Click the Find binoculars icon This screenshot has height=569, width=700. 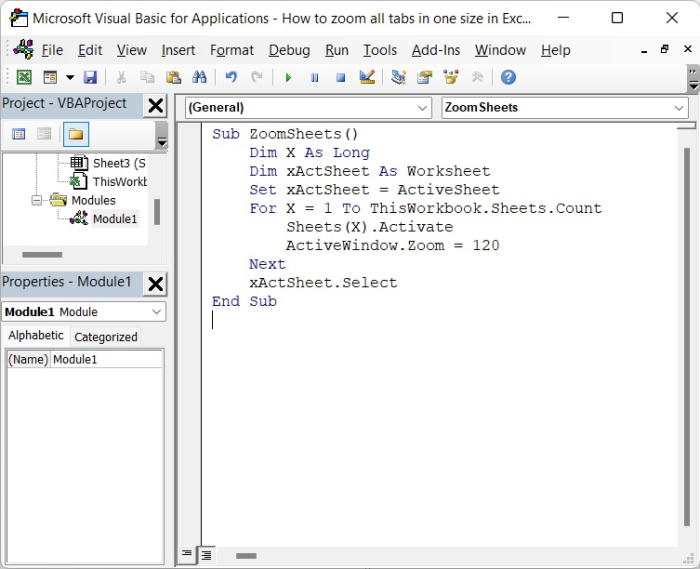click(199, 78)
